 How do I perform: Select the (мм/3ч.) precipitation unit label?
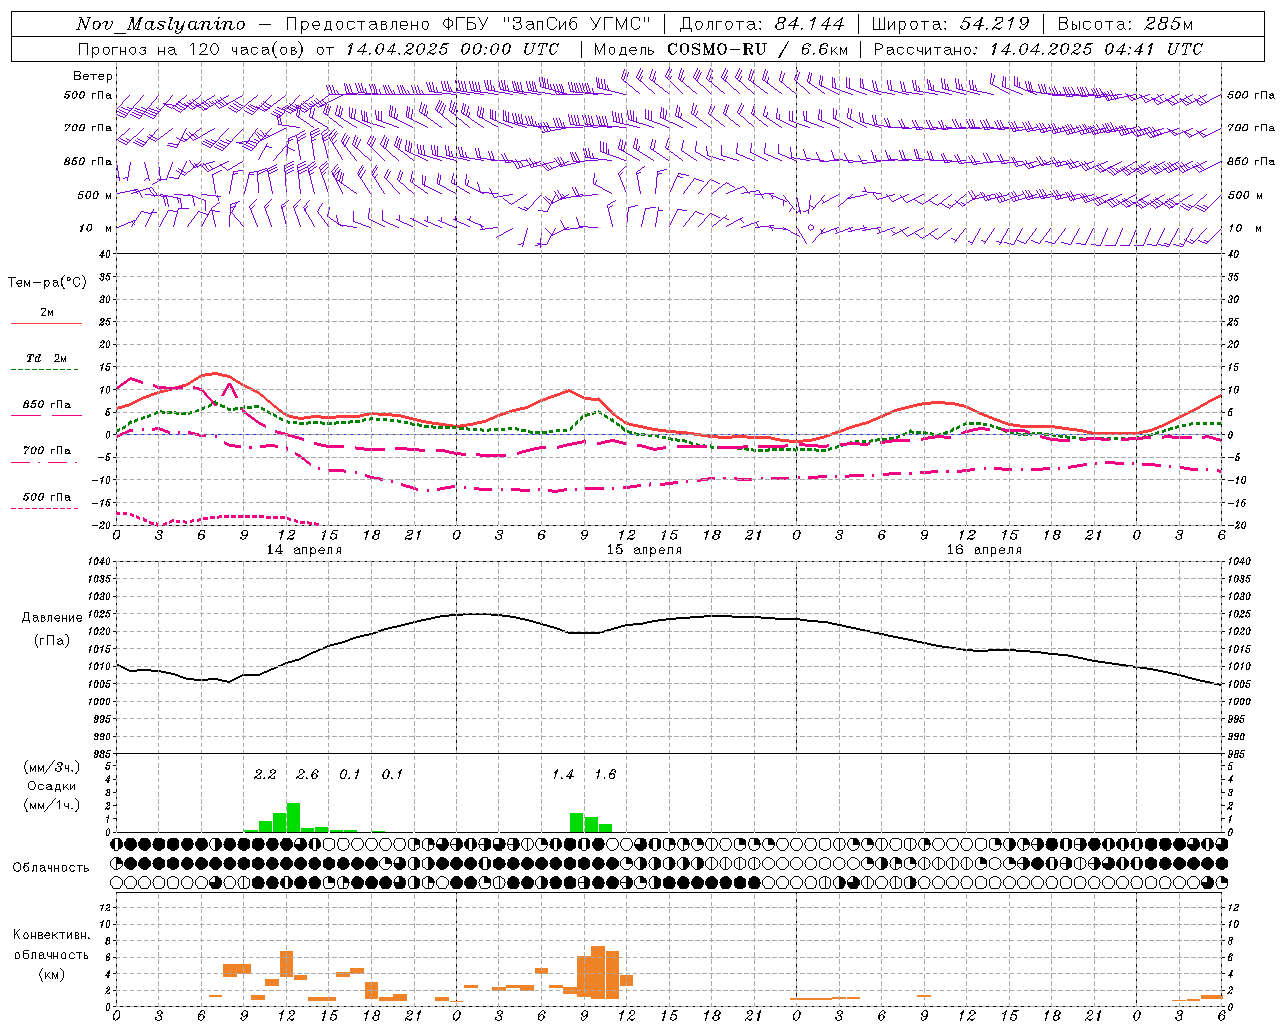[x=52, y=768]
